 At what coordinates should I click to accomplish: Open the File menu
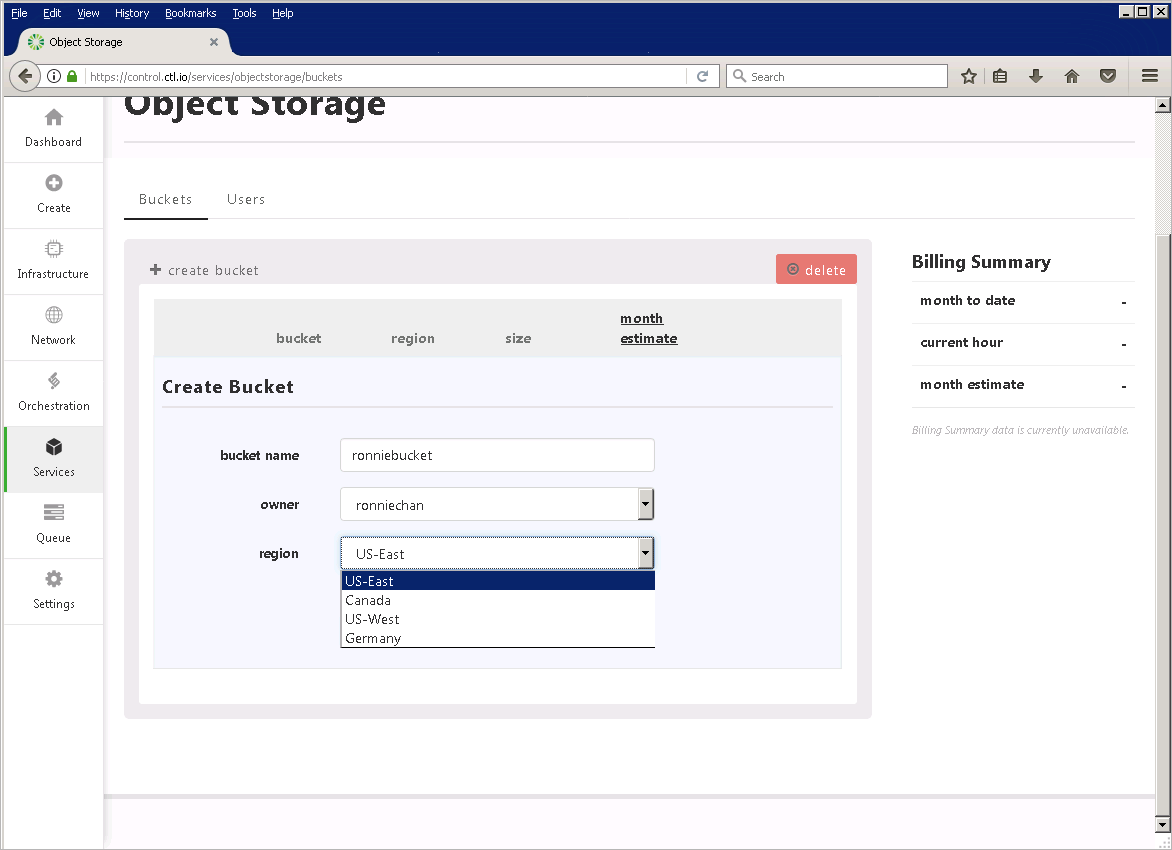[19, 13]
